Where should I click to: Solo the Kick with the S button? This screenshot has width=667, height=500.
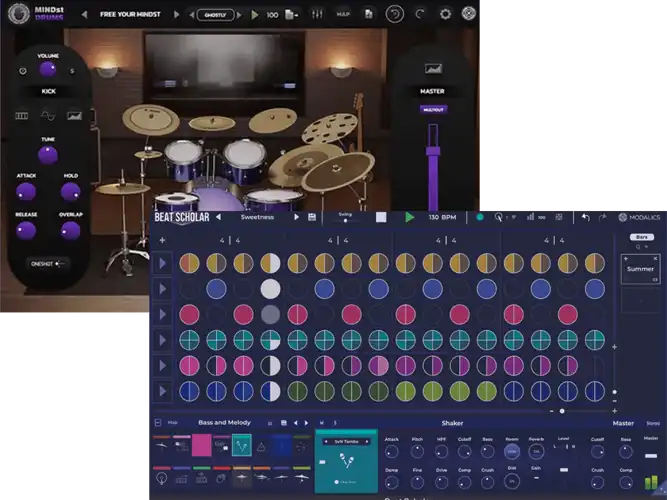(x=72, y=71)
